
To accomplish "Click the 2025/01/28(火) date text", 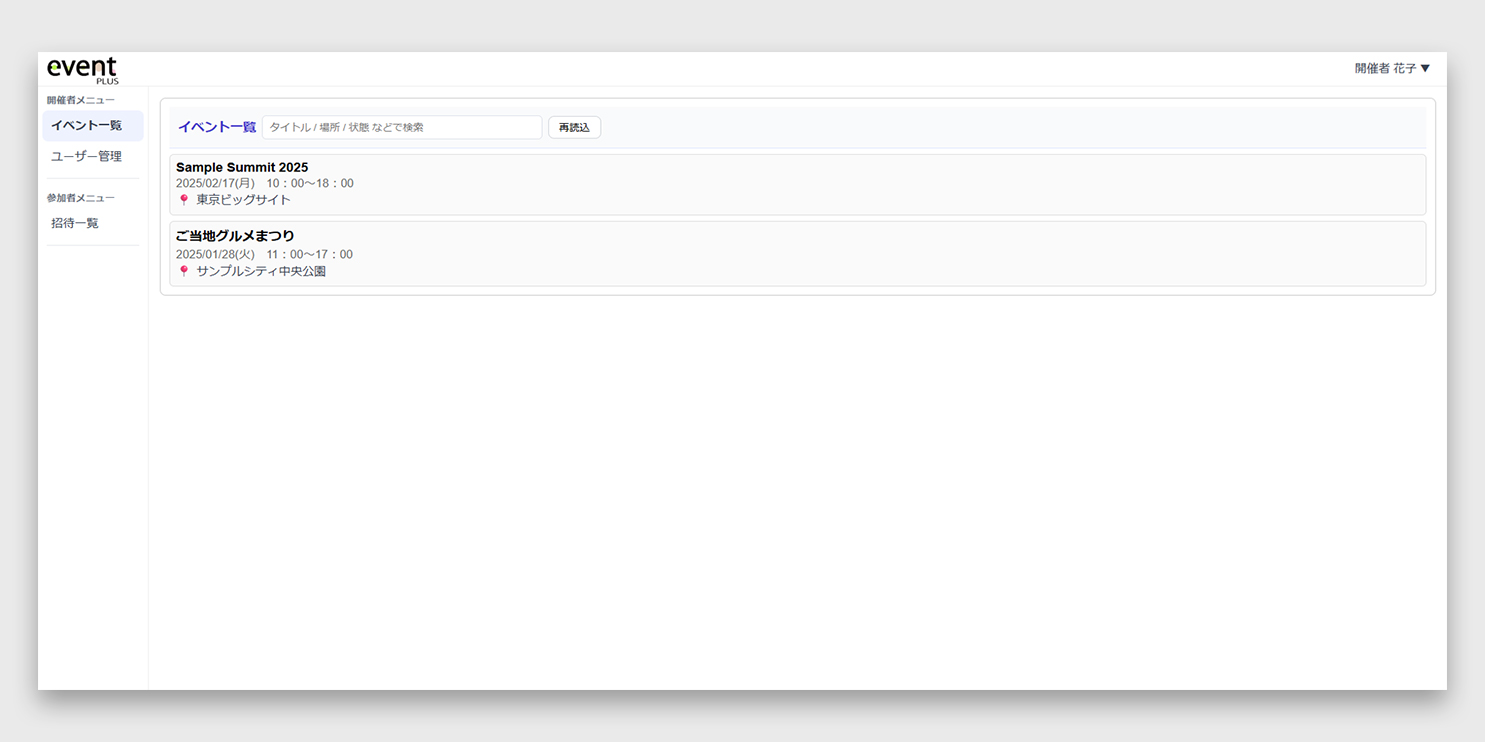I will (215, 255).
